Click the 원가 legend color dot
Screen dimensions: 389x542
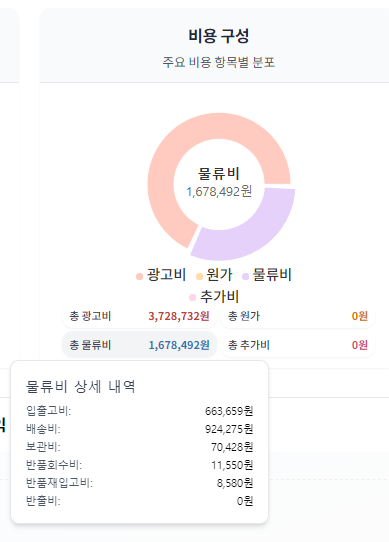[x=199, y=276]
